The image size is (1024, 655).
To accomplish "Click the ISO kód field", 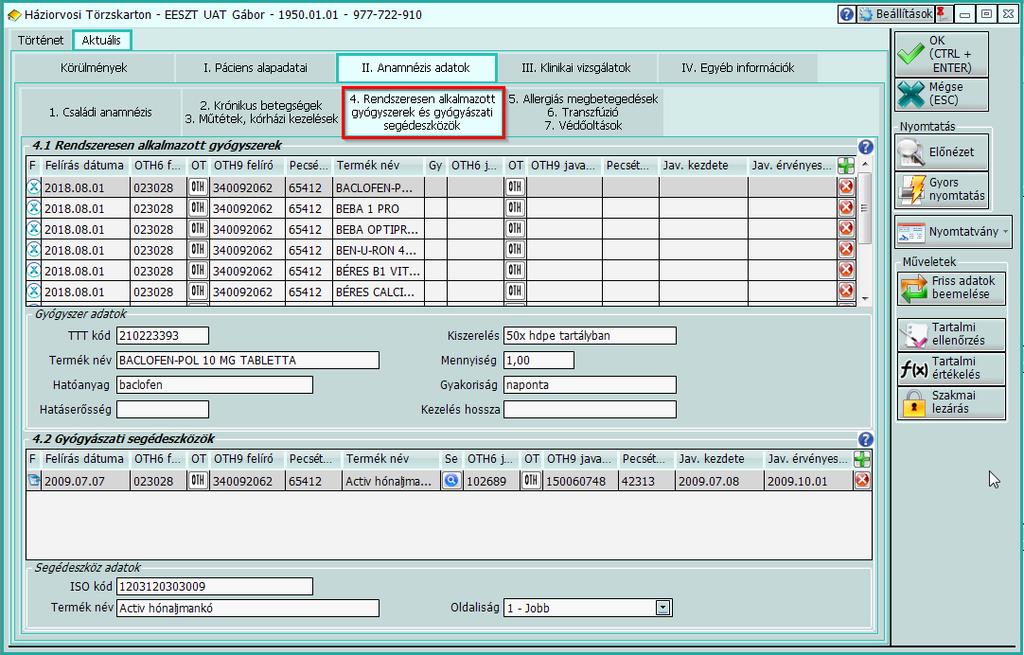I will coord(214,586).
